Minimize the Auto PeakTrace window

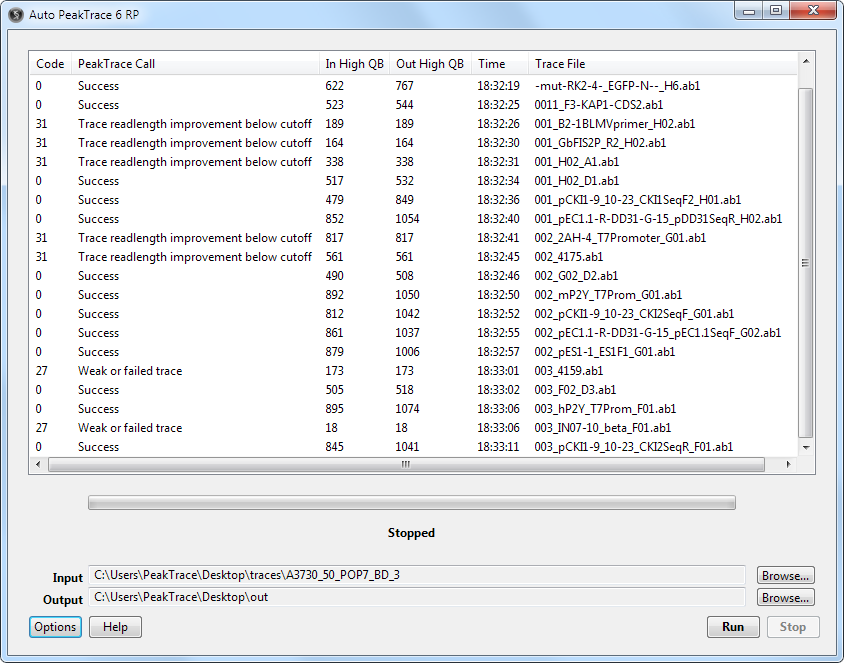point(749,11)
